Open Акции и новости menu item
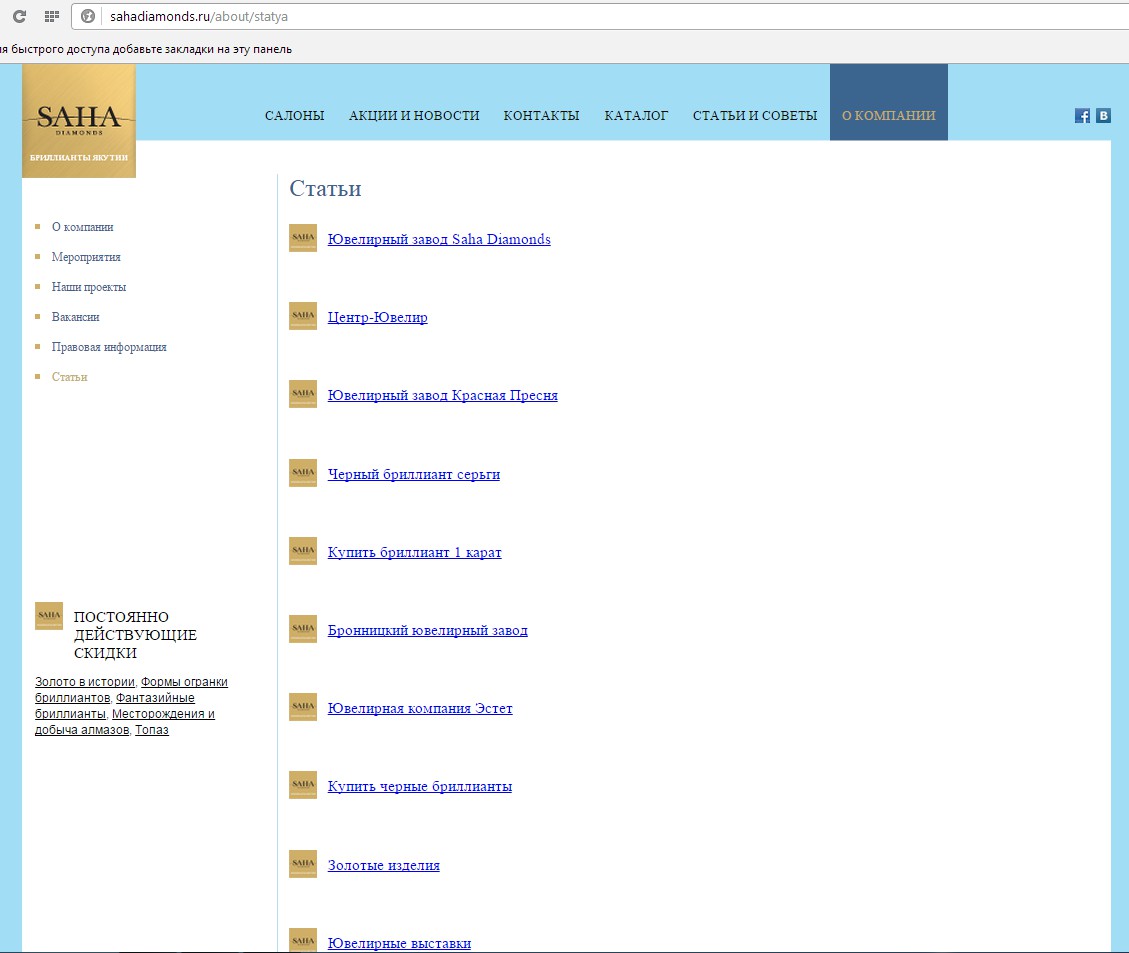Viewport: 1129px width, 953px height. coord(414,115)
